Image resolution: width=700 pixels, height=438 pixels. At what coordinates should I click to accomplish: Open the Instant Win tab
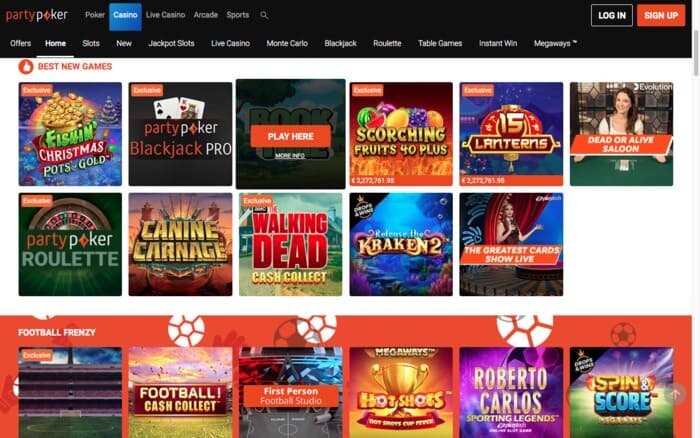coord(498,43)
